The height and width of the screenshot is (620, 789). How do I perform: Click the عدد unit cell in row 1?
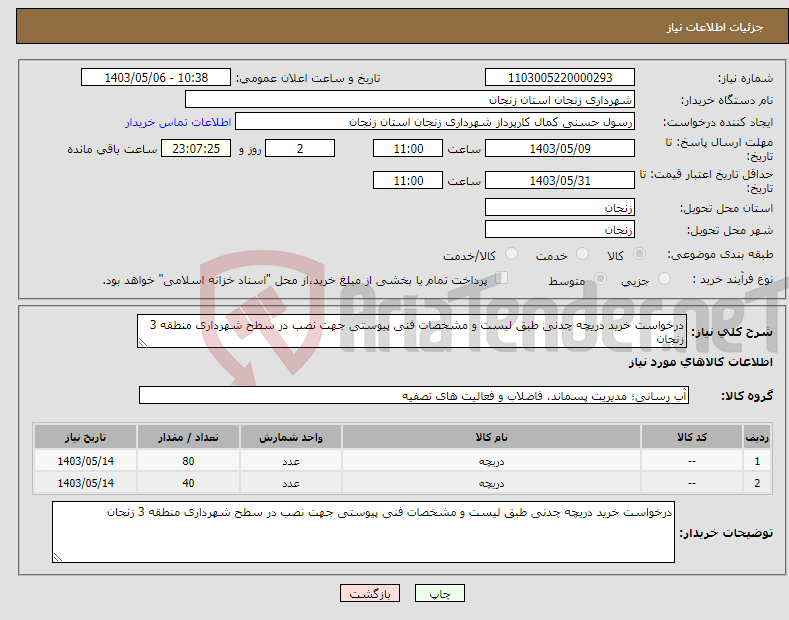291,461
